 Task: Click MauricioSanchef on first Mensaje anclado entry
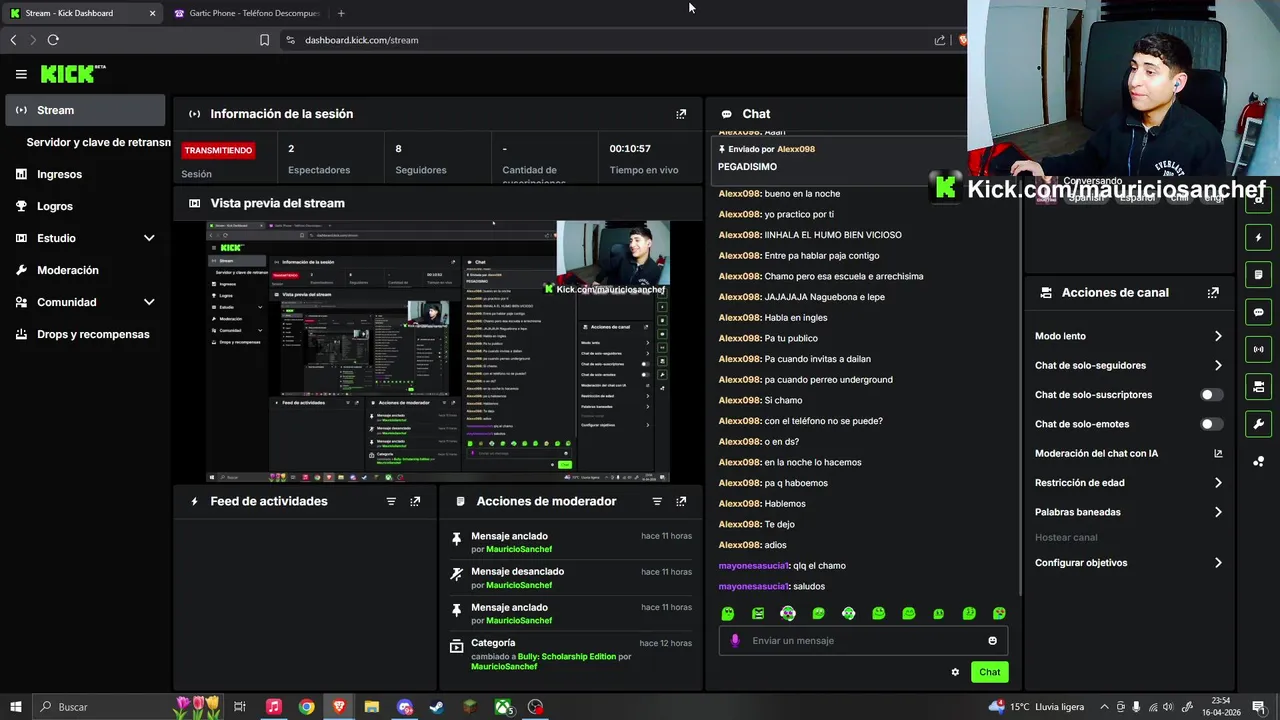519,549
